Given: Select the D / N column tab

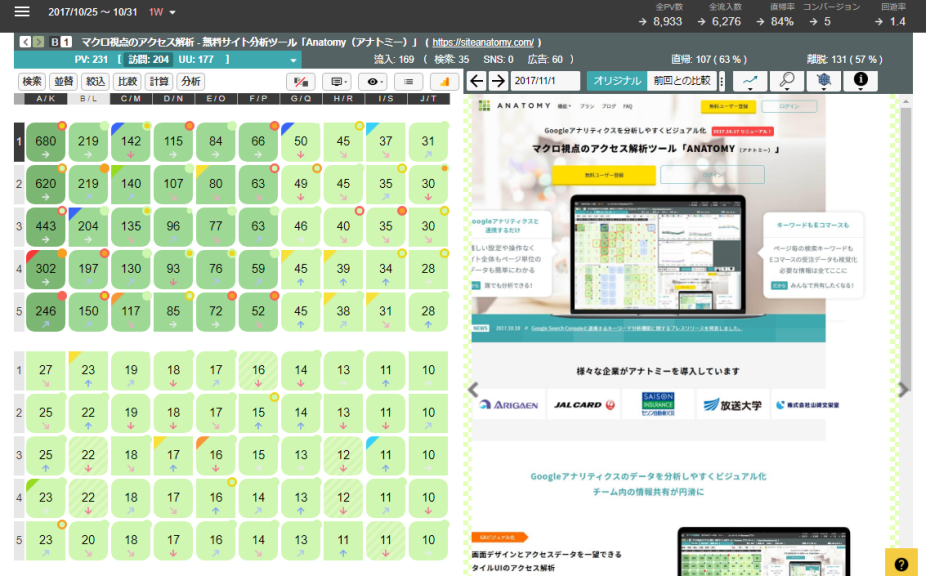Looking at the screenshot, I should (174, 99).
